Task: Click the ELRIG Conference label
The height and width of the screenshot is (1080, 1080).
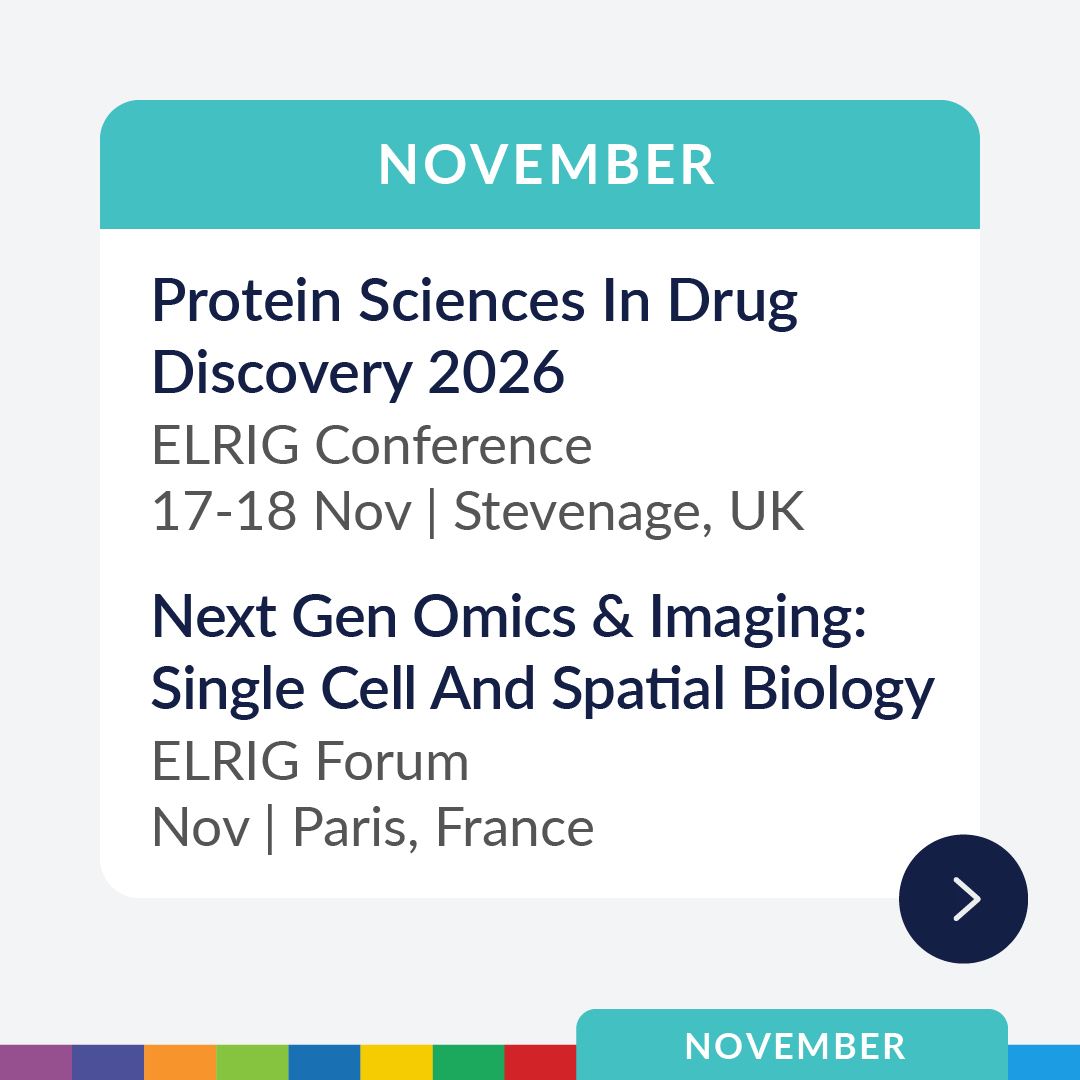Action: pyautogui.click(x=372, y=445)
